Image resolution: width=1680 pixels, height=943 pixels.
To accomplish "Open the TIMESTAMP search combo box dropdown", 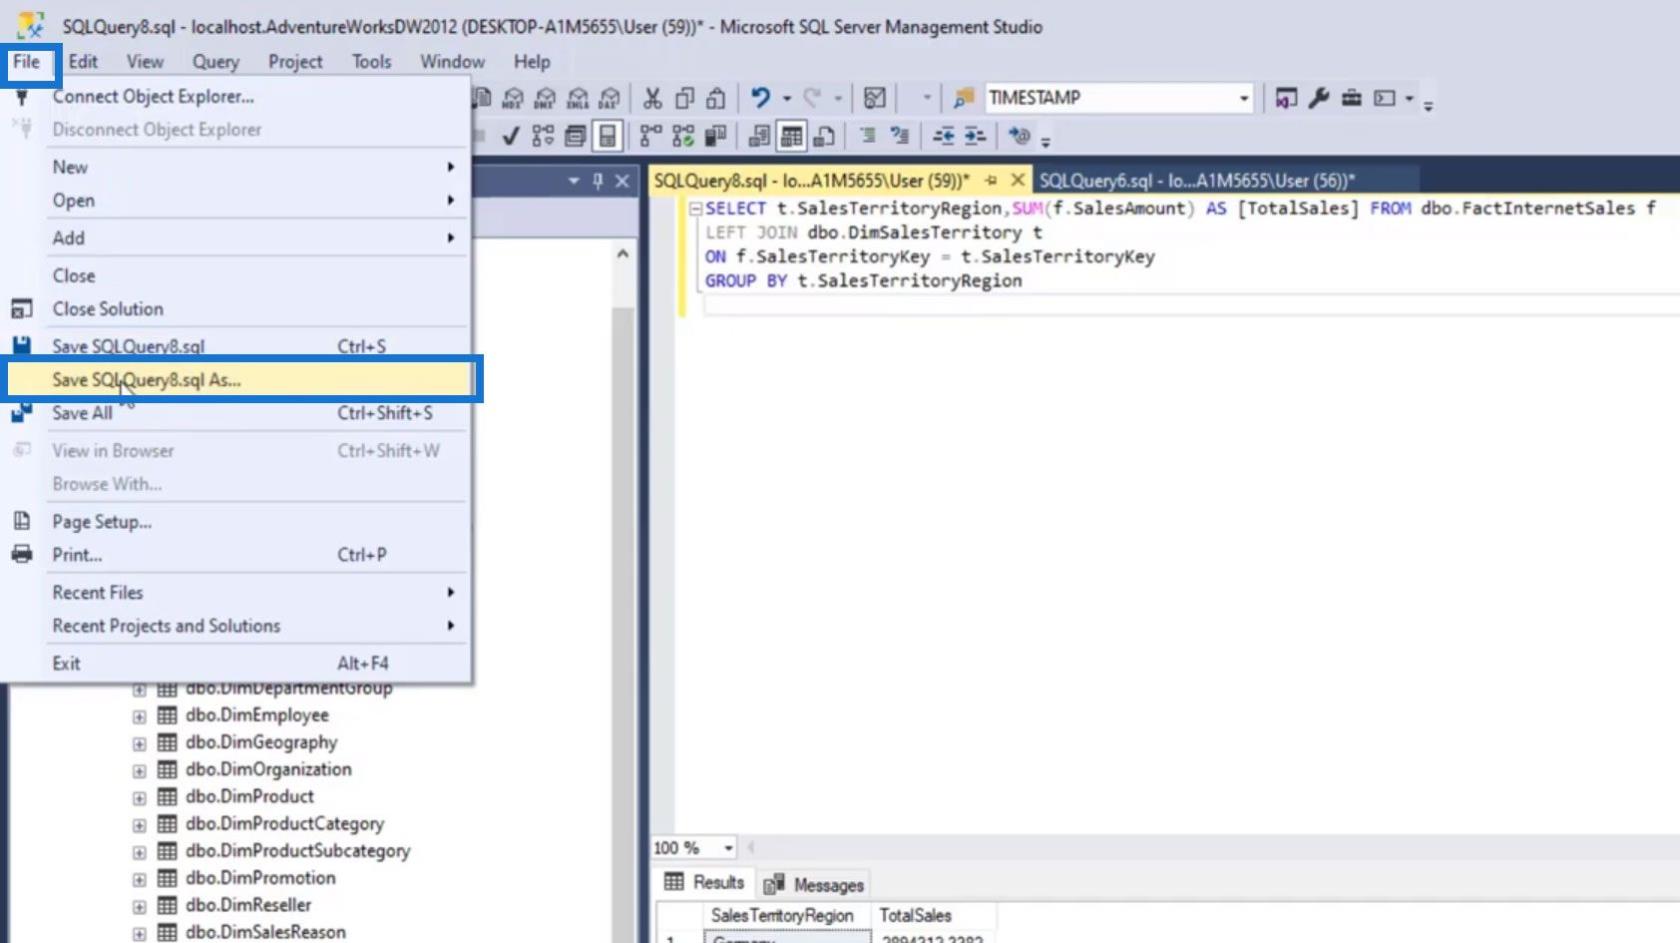I will (x=1244, y=98).
